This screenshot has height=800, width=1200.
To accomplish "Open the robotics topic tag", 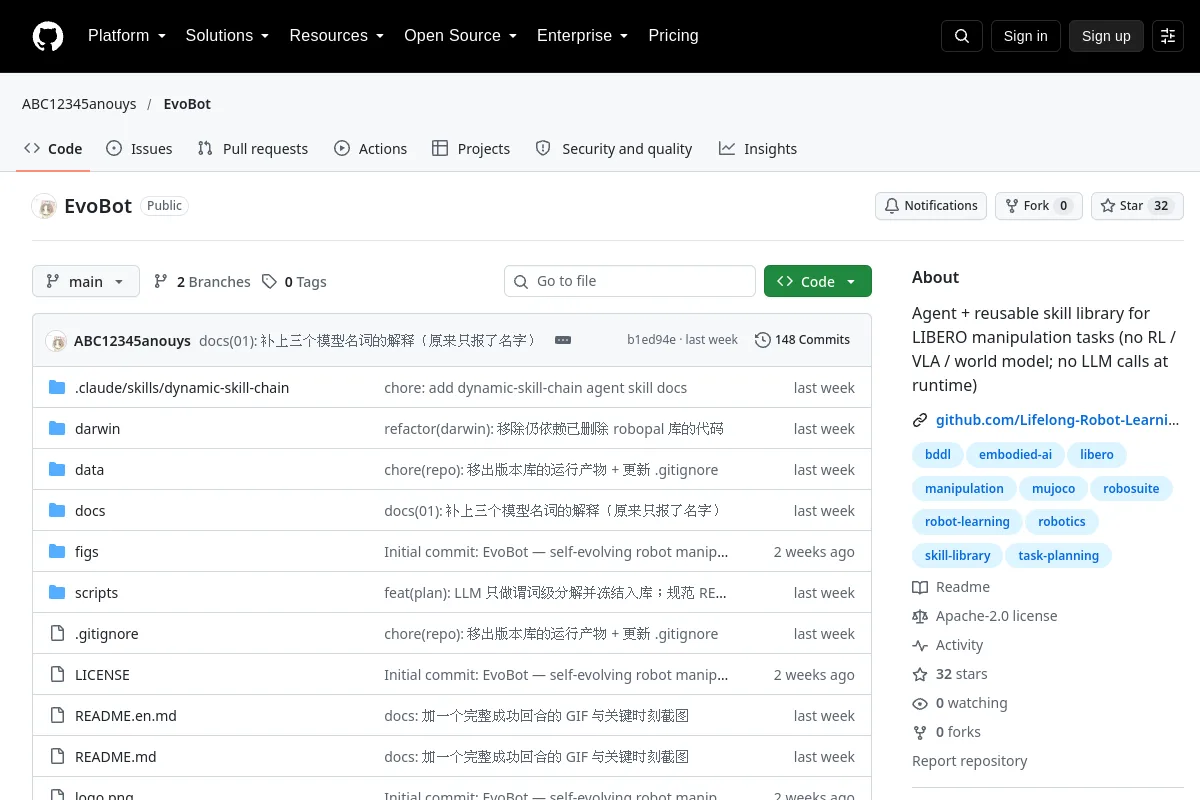I will point(1062,522).
